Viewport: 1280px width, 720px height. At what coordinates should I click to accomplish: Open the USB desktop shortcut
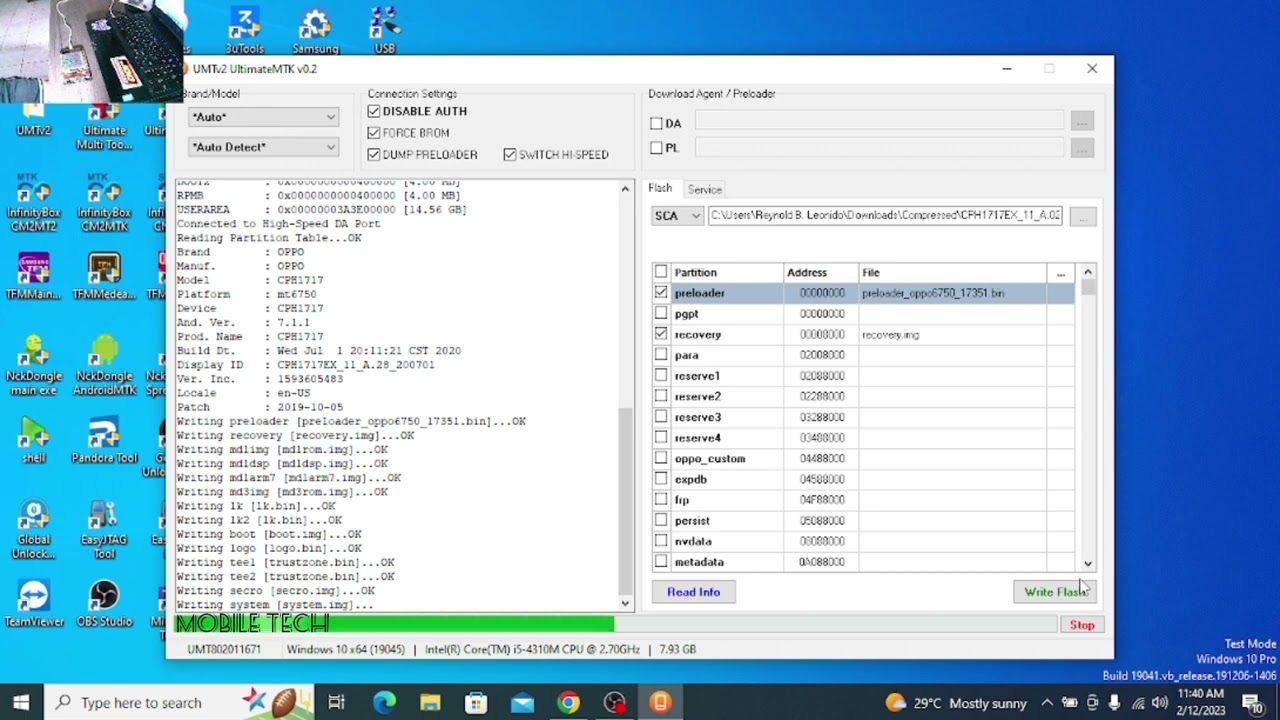[385, 30]
